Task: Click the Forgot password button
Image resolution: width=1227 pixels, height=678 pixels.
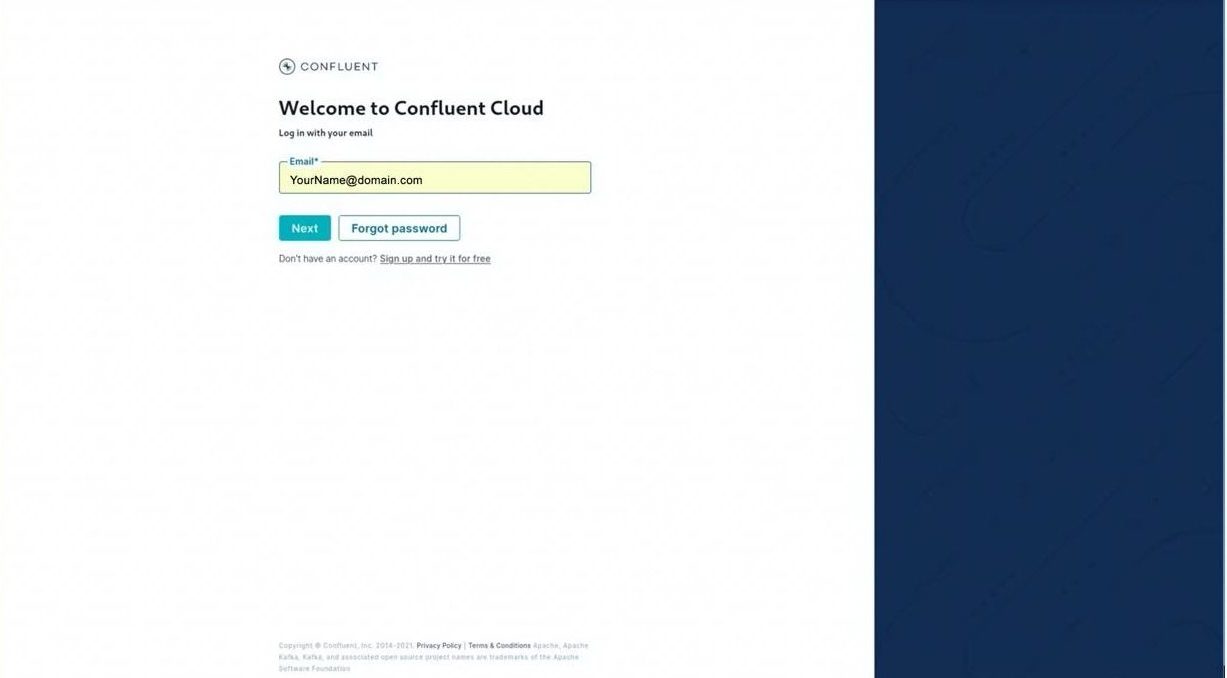Action: (399, 228)
